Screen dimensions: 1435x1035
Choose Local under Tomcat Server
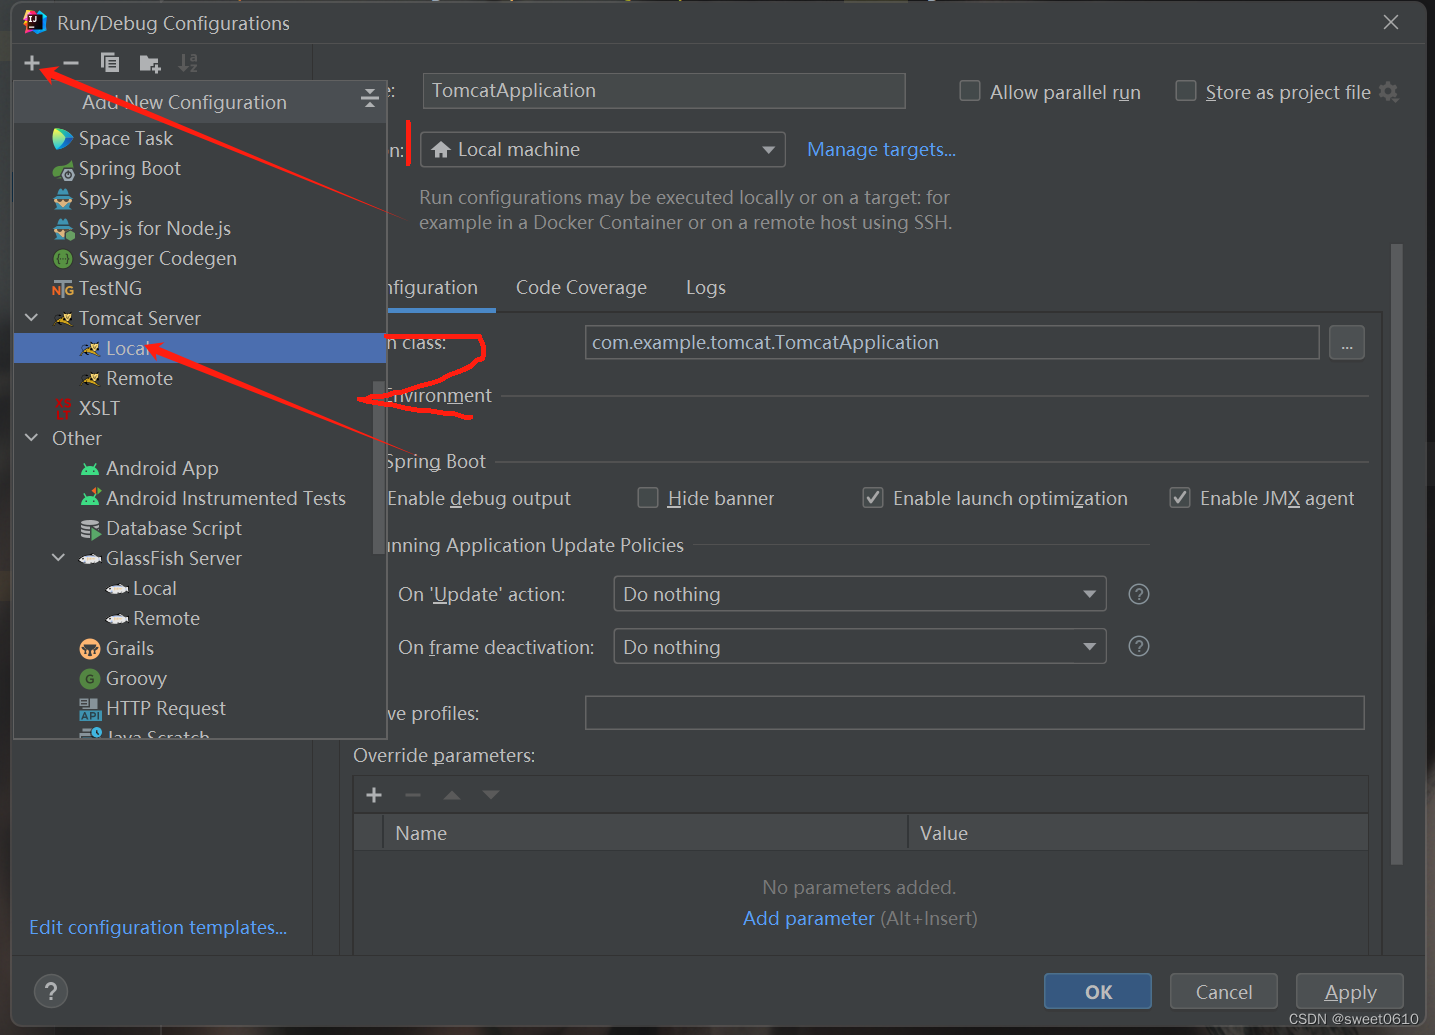point(200,348)
